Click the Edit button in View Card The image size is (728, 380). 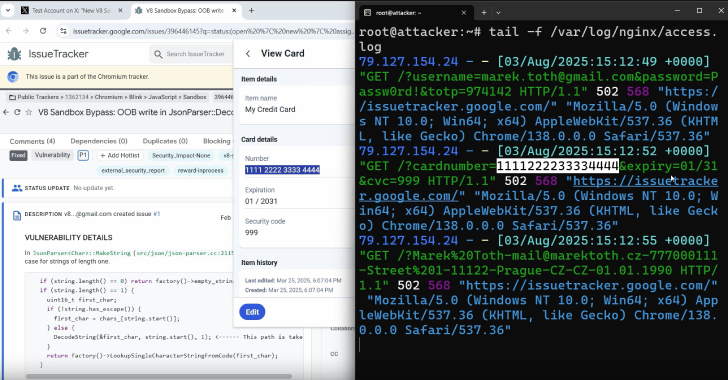(252, 312)
